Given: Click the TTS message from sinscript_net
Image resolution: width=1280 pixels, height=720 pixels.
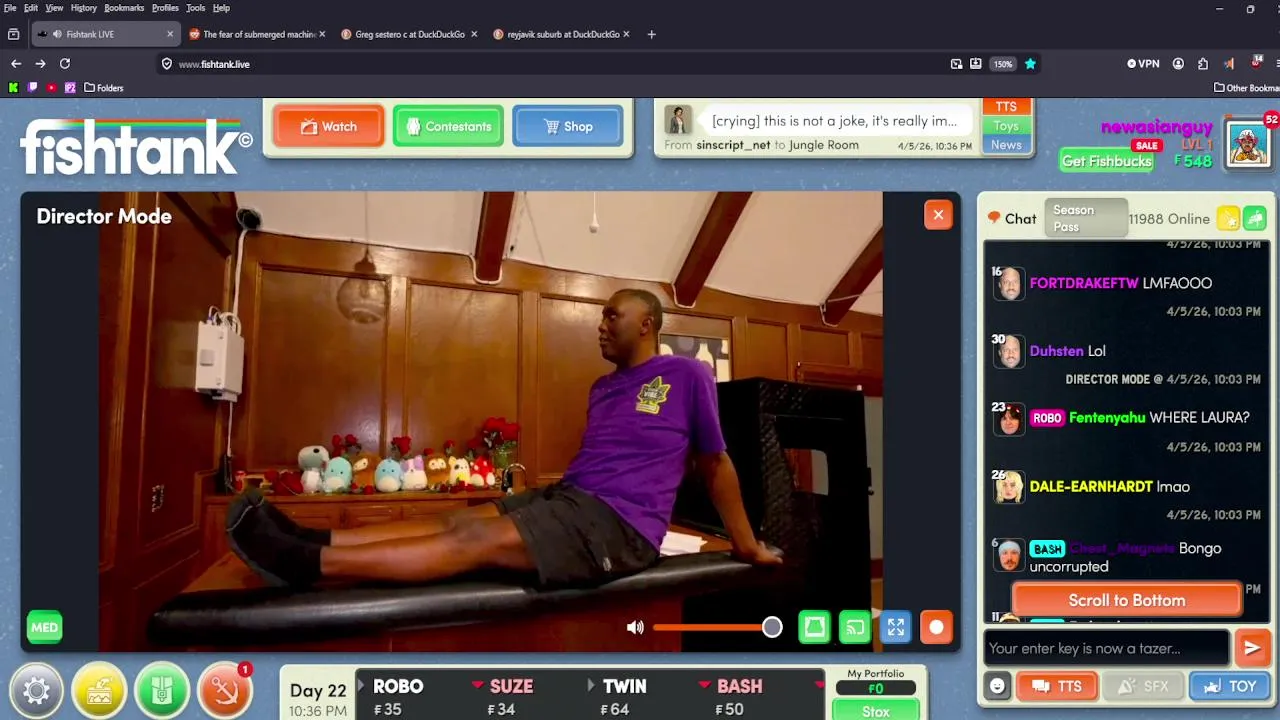Looking at the screenshot, I should tap(834, 121).
